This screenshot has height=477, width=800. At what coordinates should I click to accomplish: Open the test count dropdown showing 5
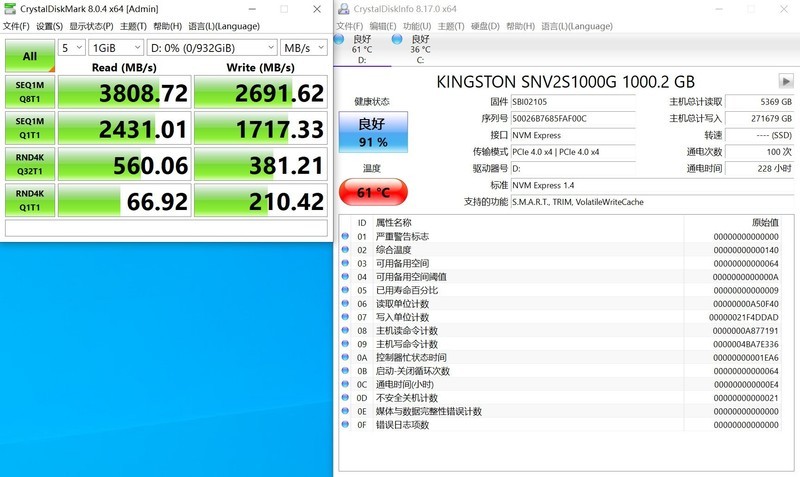pos(71,48)
